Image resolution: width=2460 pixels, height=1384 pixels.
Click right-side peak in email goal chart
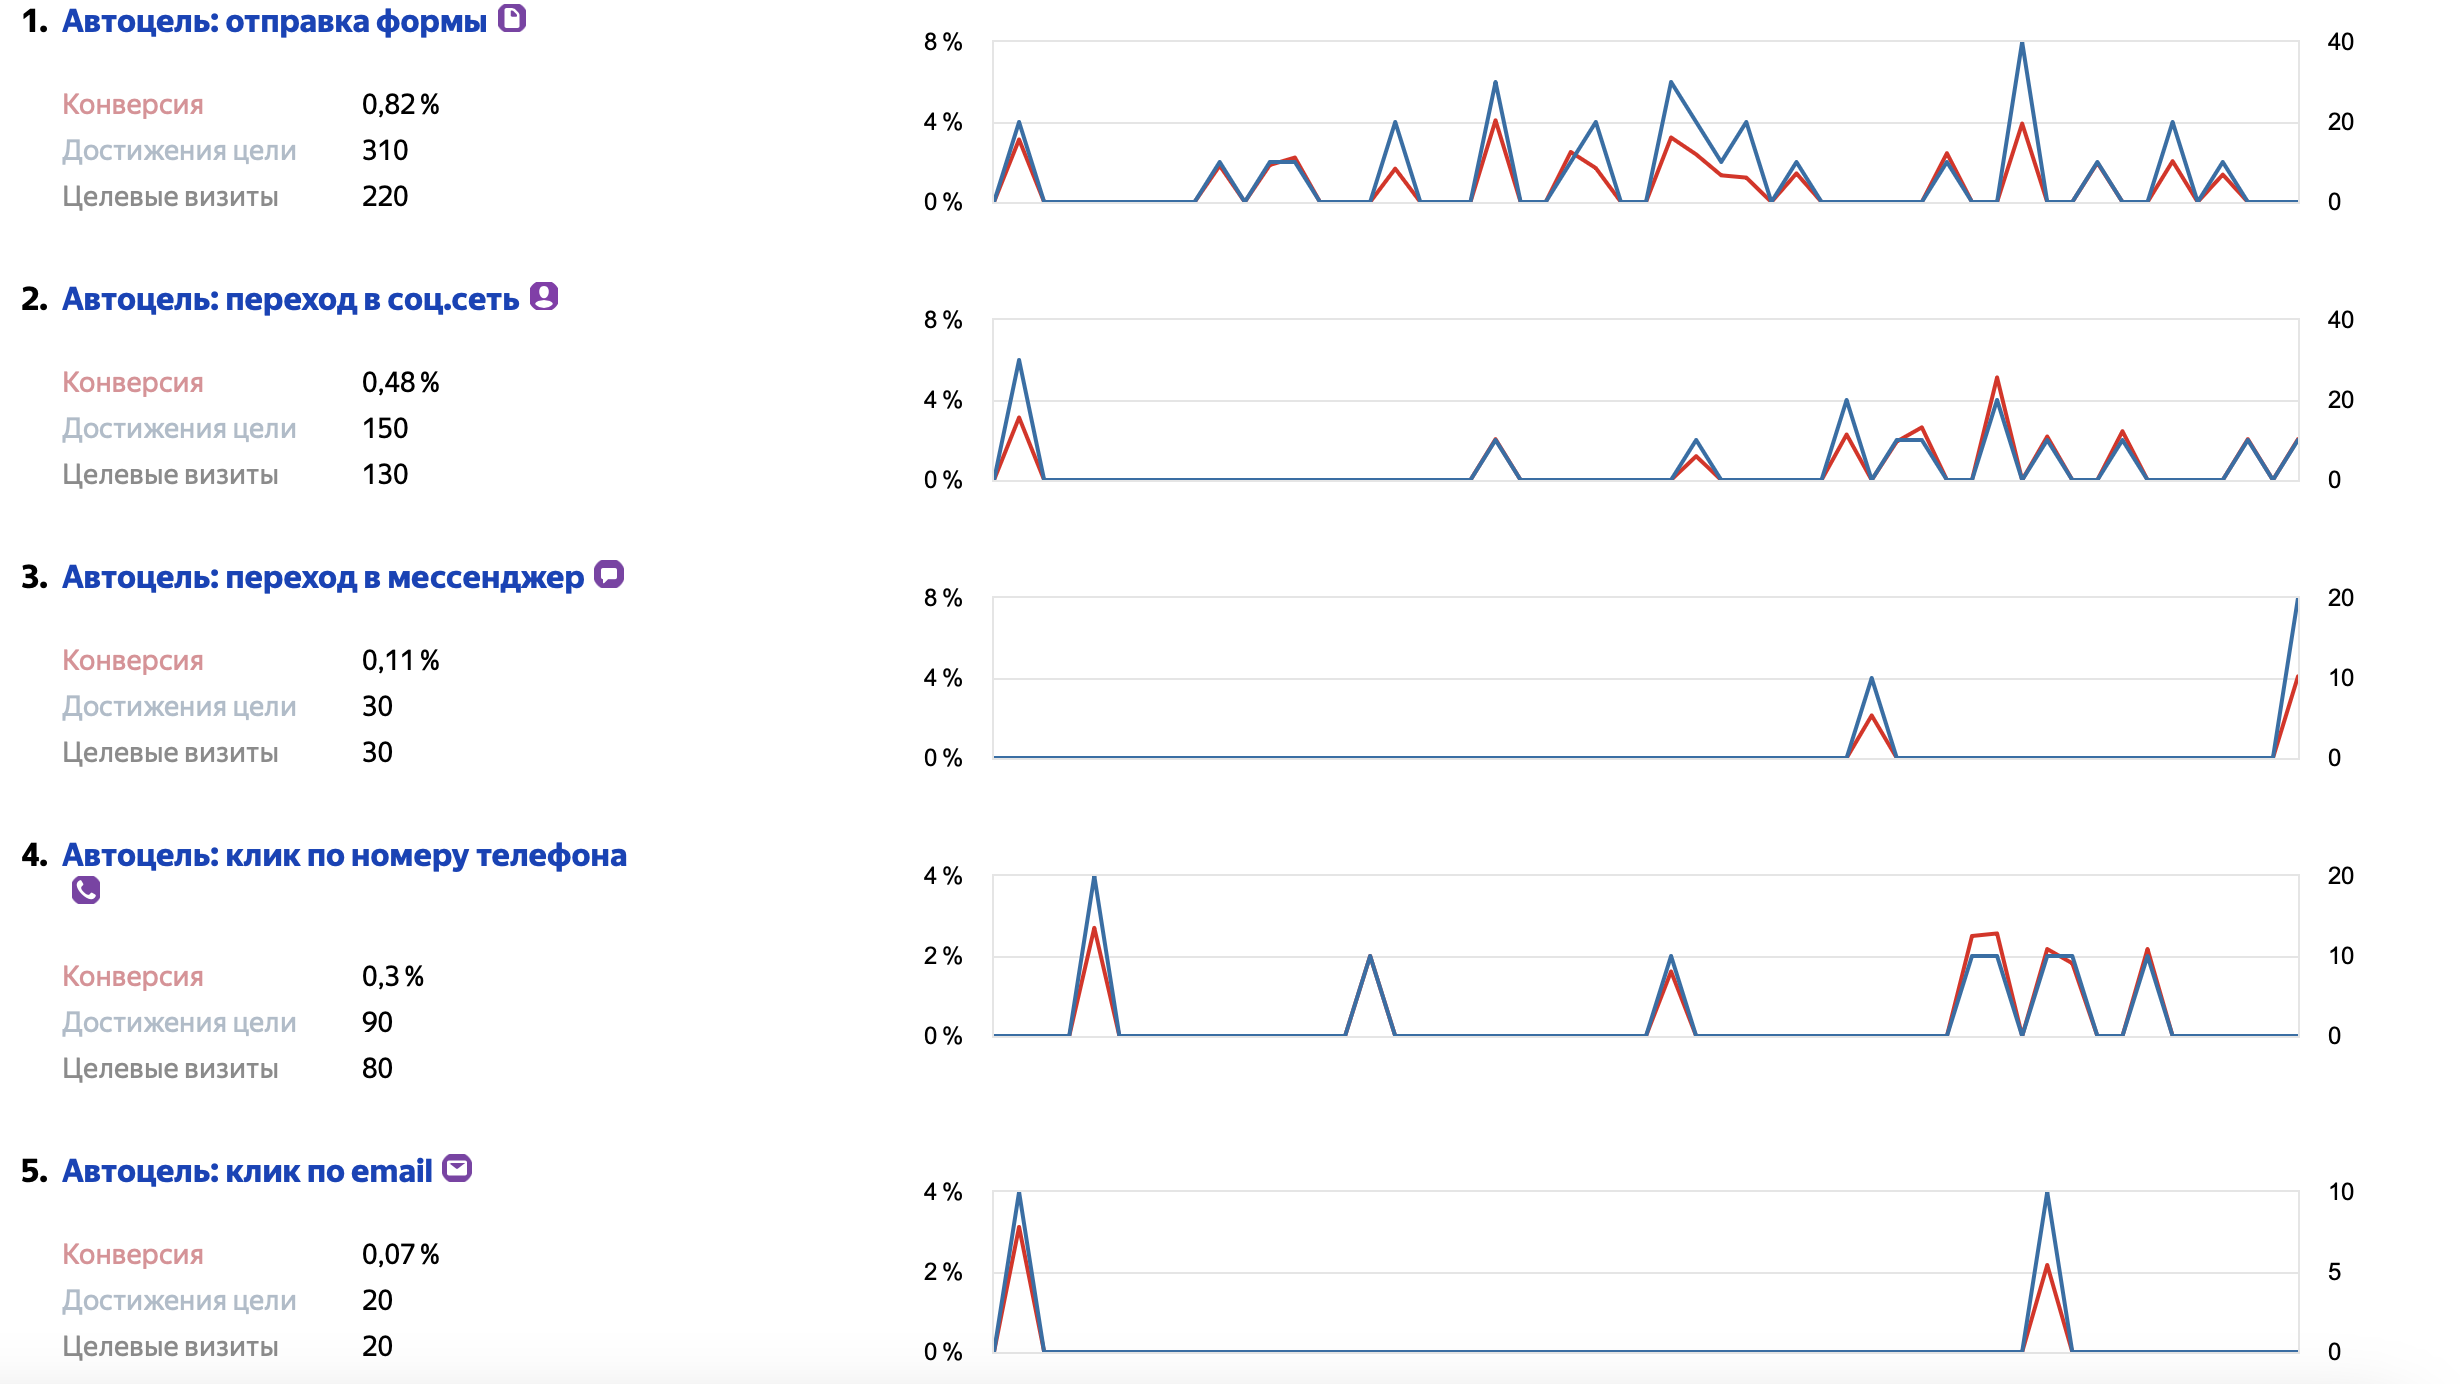pyautogui.click(x=2047, y=1195)
